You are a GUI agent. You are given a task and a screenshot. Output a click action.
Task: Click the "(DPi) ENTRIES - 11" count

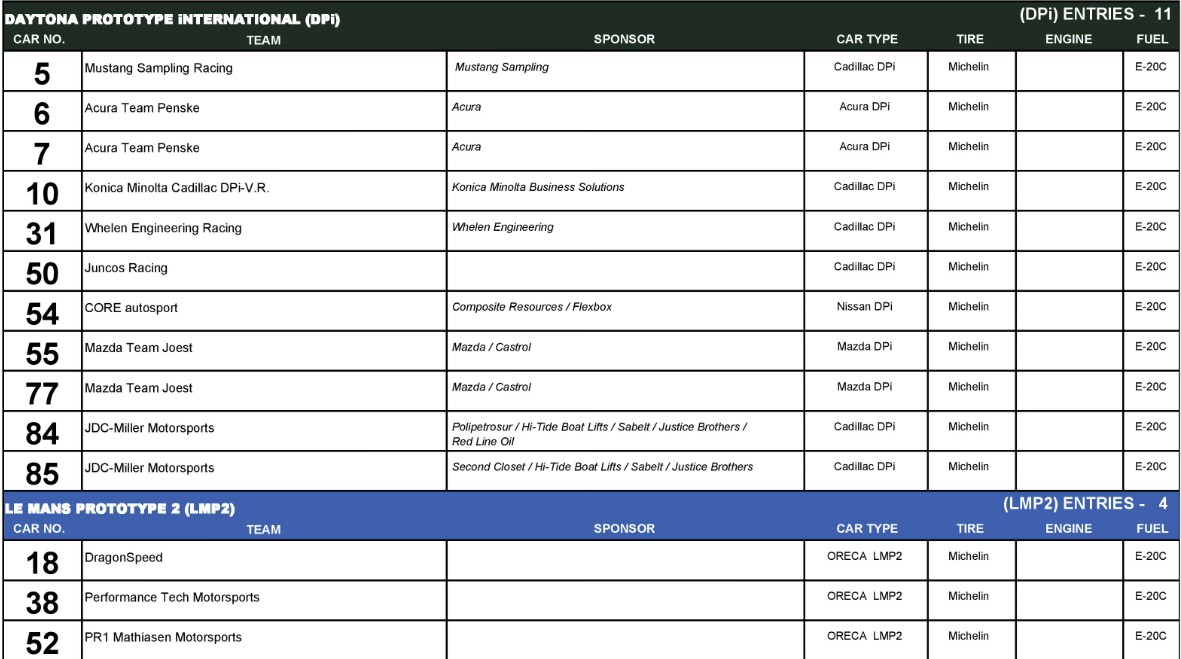pyautogui.click(x=1095, y=14)
